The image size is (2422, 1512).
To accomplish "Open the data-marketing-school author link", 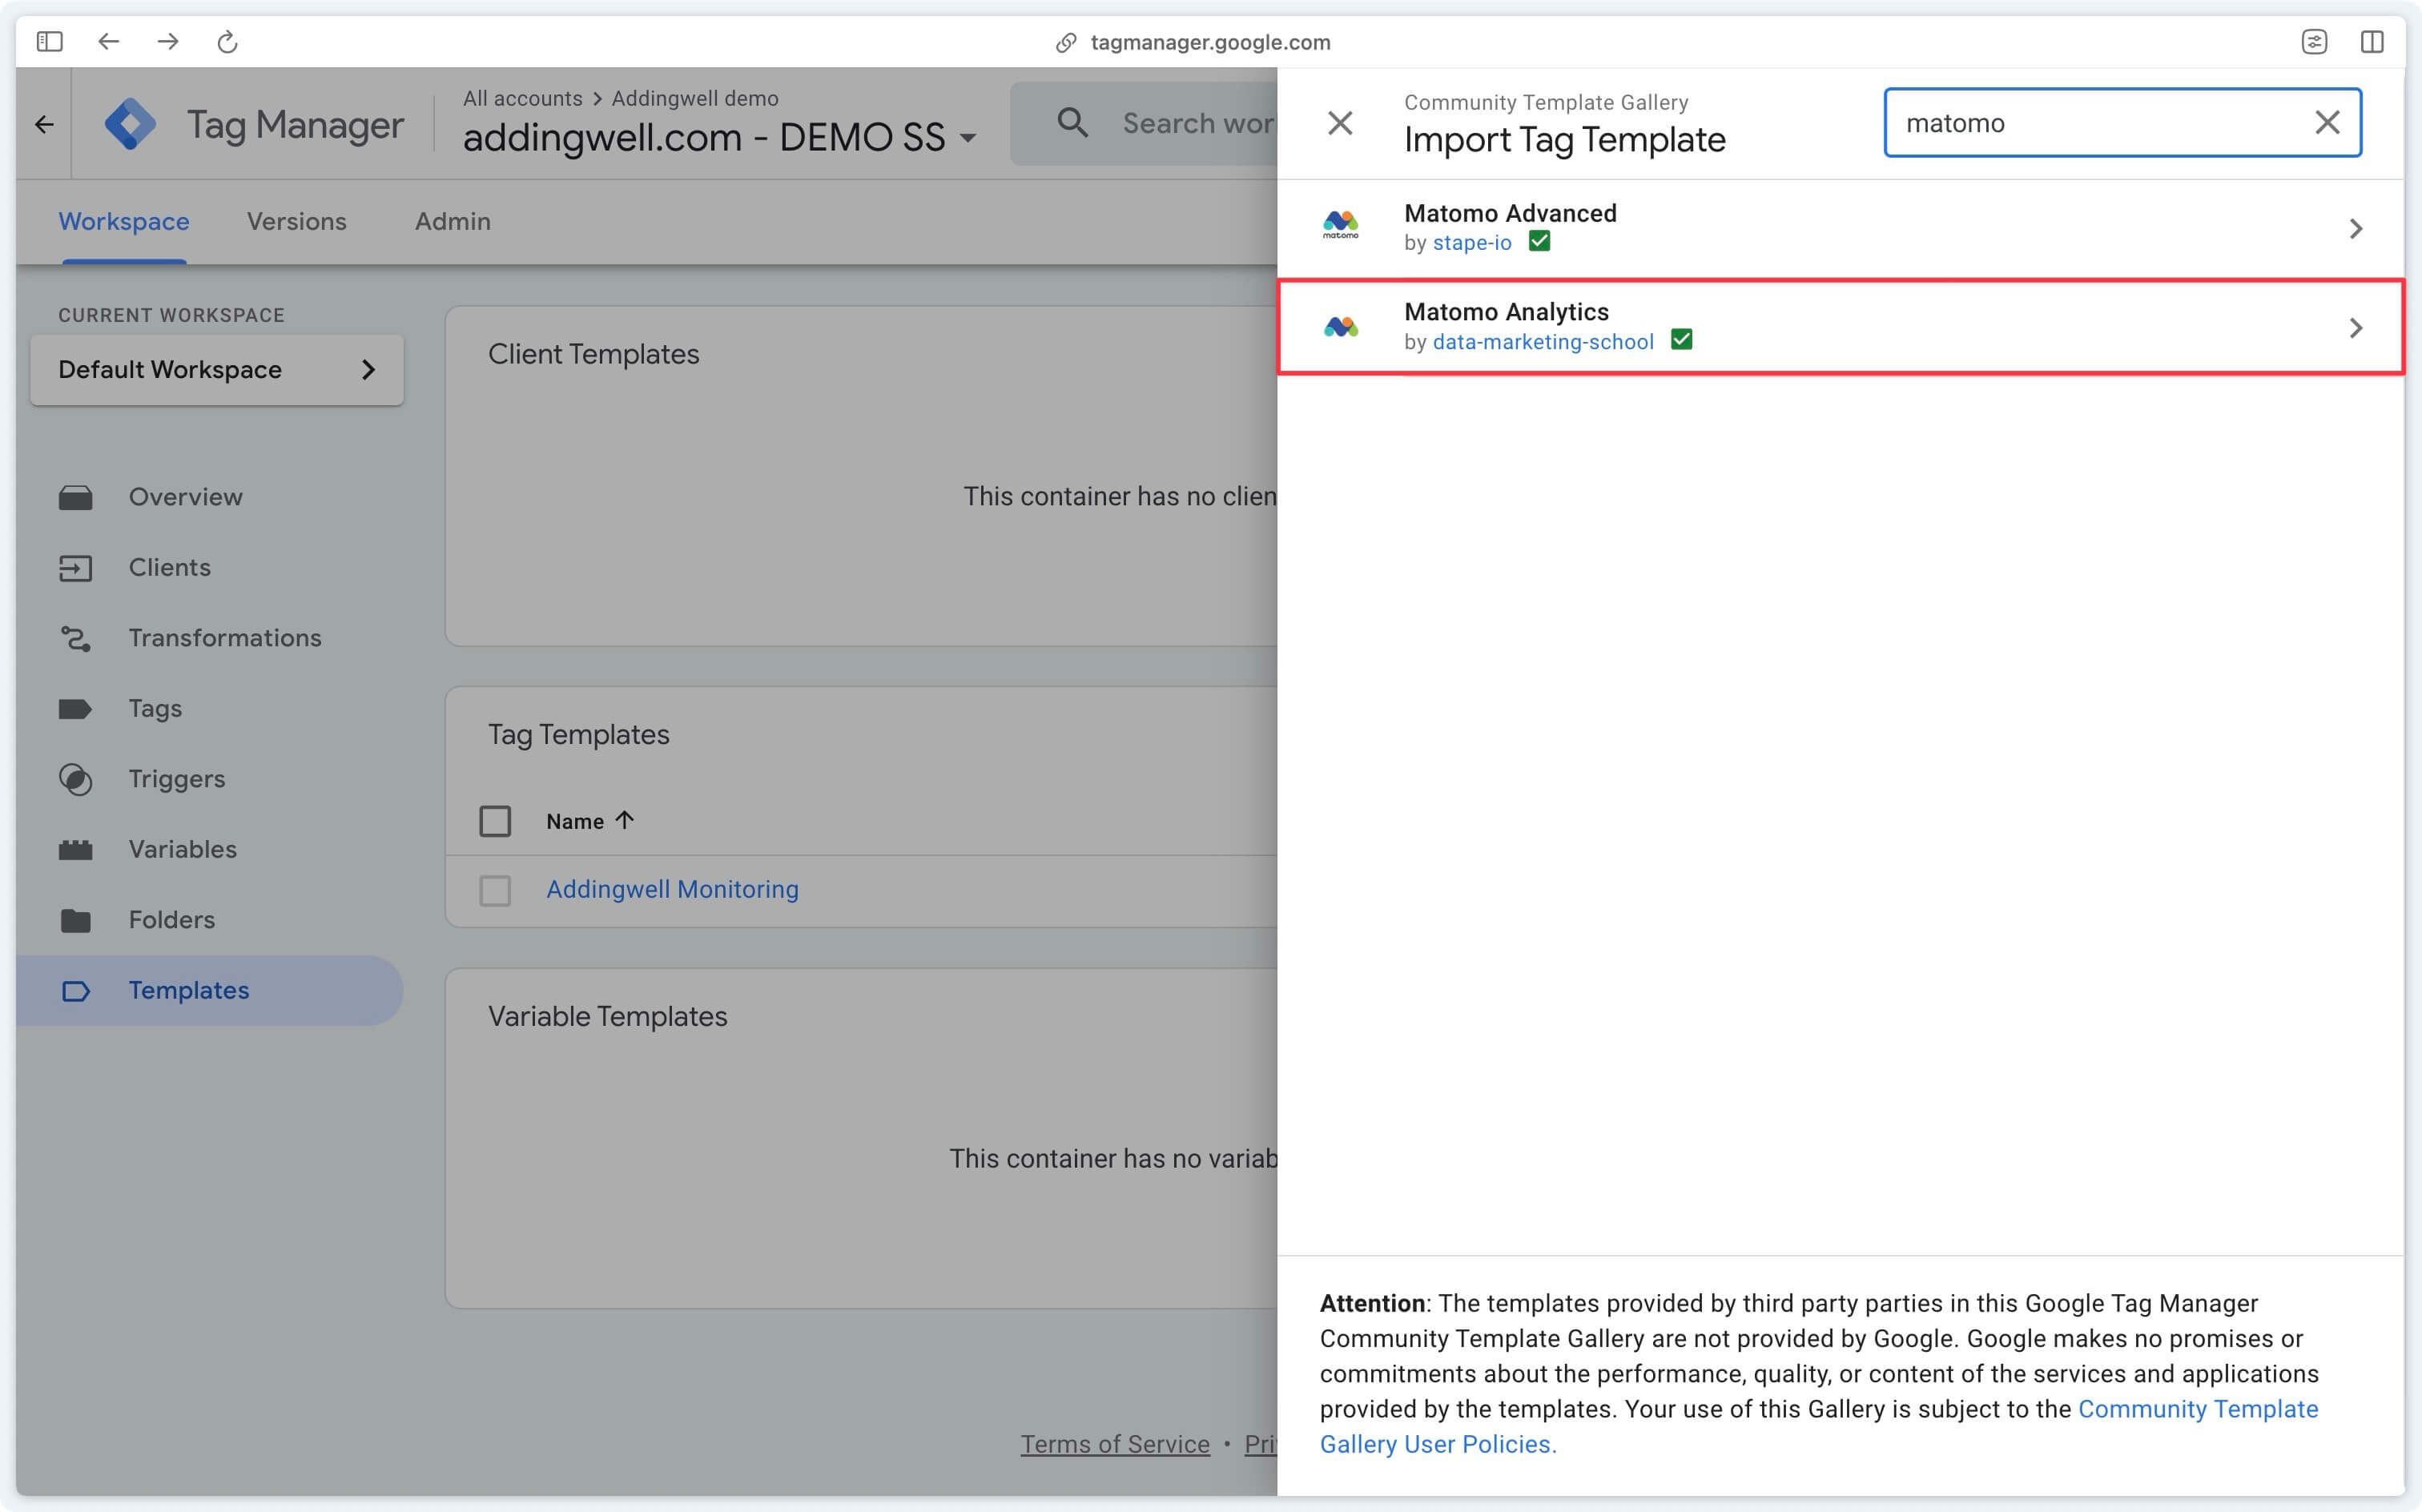I will pyautogui.click(x=1543, y=341).
